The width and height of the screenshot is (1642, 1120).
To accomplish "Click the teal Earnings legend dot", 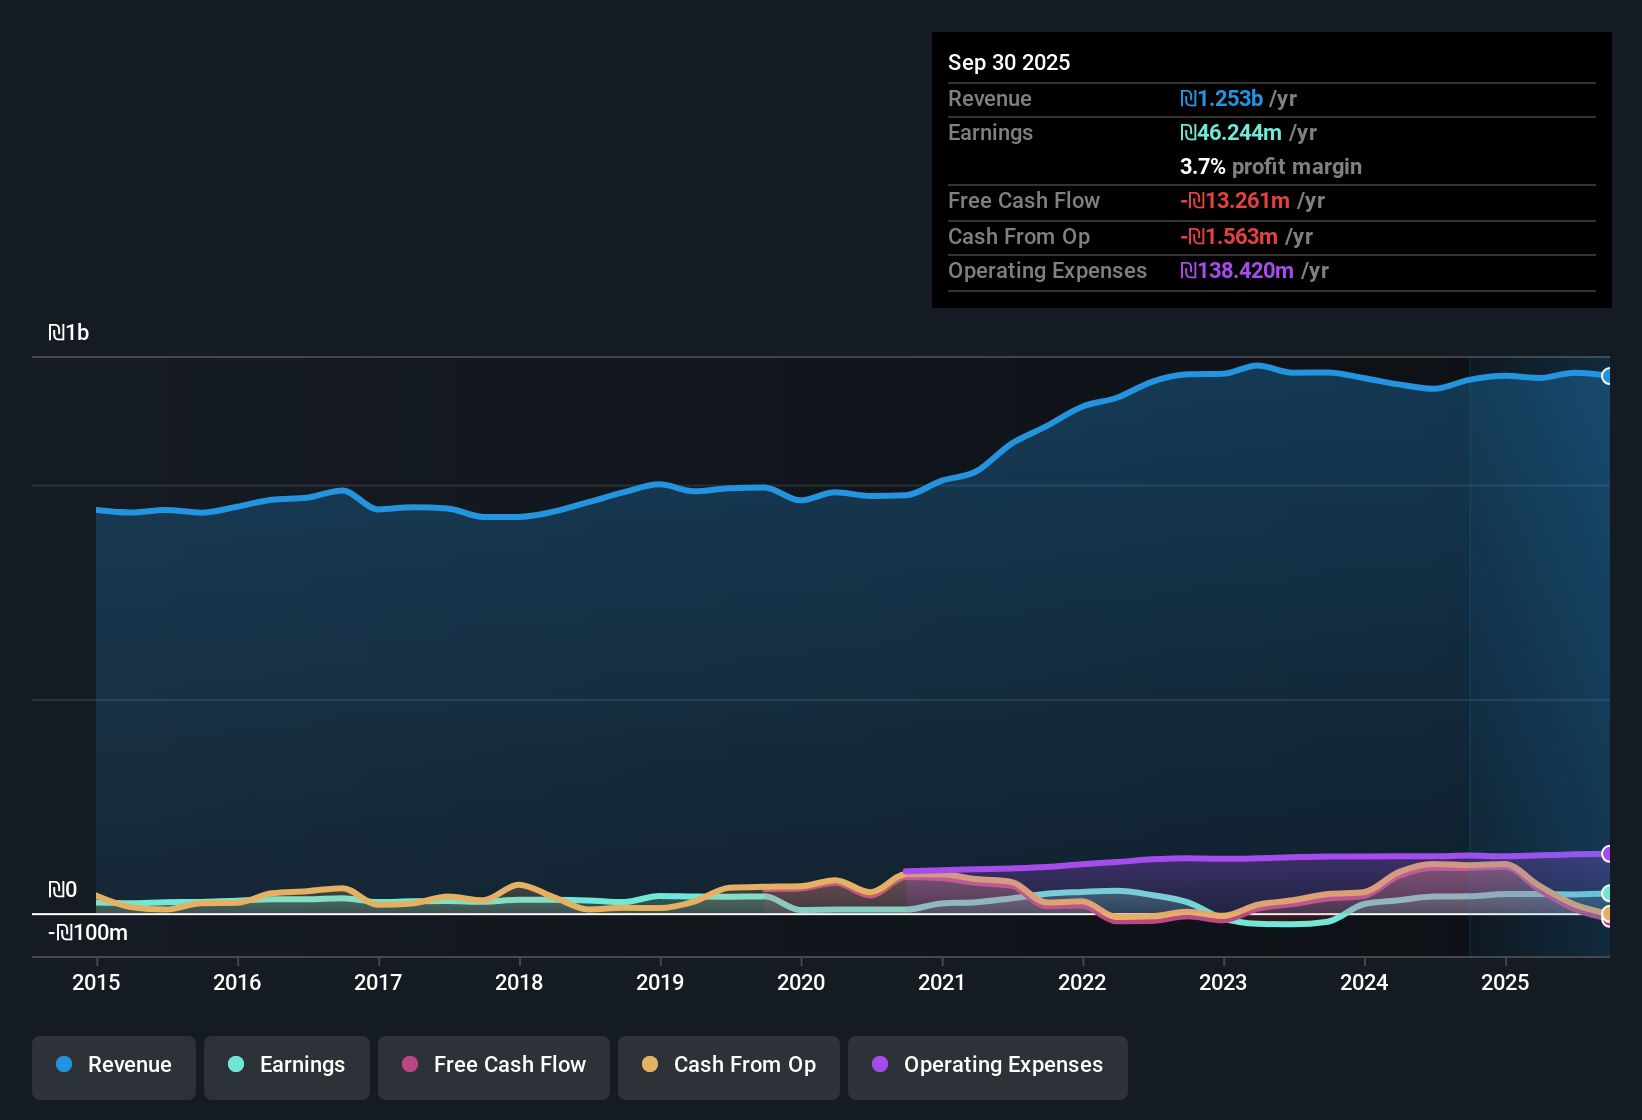I will pyautogui.click(x=236, y=1065).
